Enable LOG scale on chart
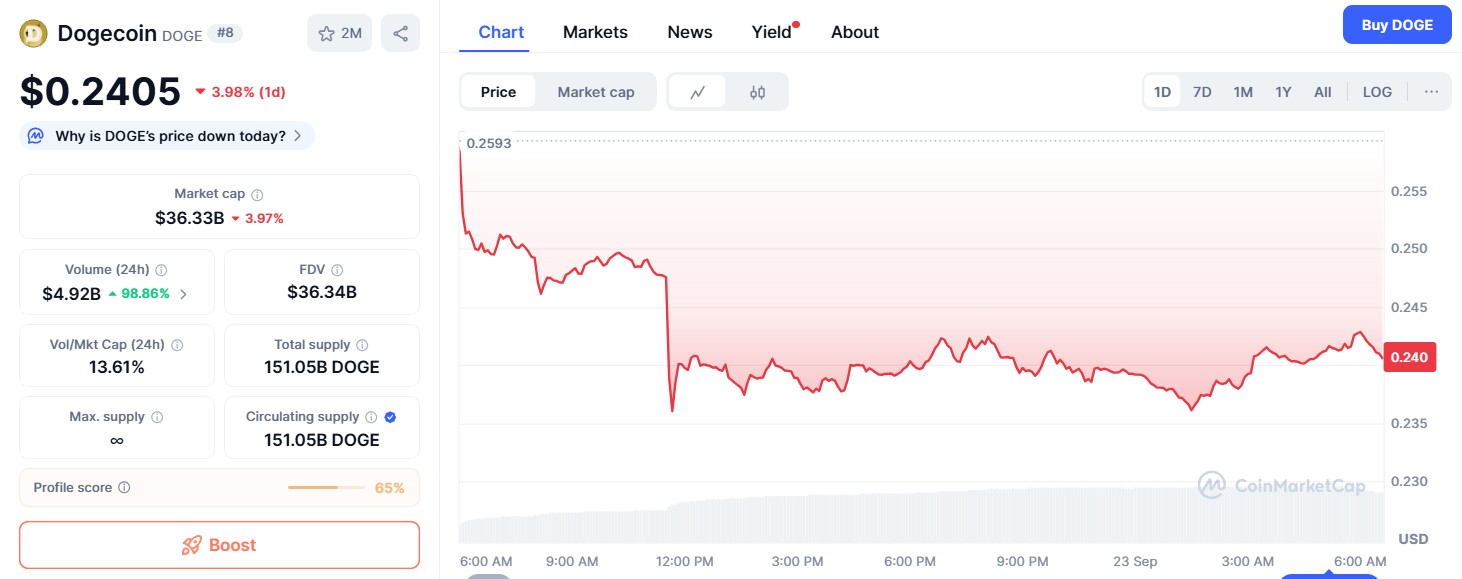 coord(1376,92)
